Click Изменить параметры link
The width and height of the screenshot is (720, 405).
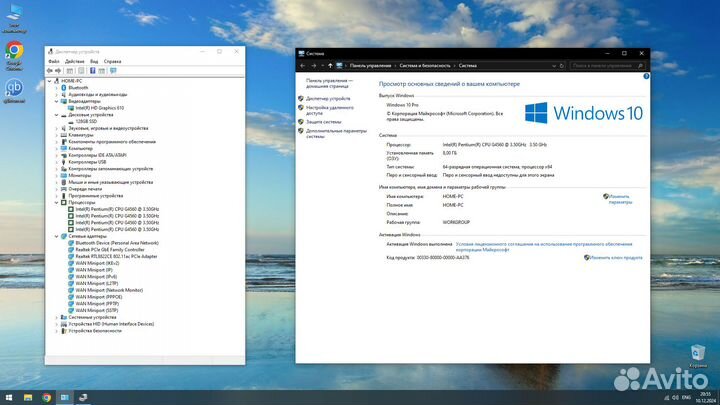click(x=619, y=199)
